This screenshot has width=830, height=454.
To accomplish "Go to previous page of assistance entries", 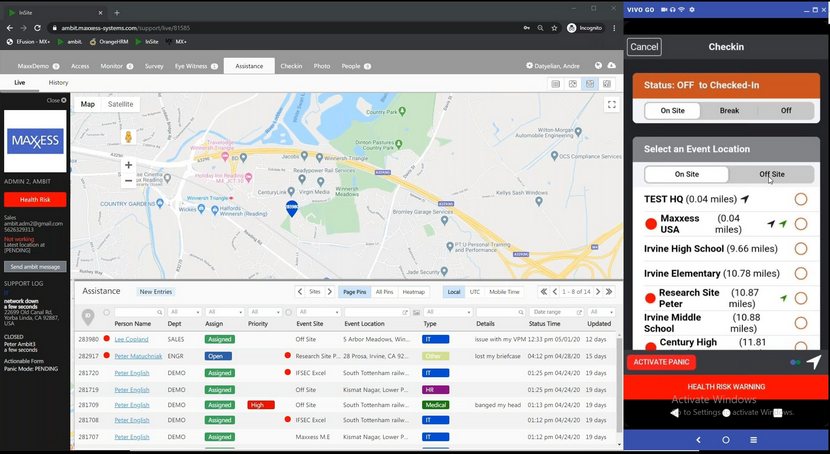I will click(555, 292).
